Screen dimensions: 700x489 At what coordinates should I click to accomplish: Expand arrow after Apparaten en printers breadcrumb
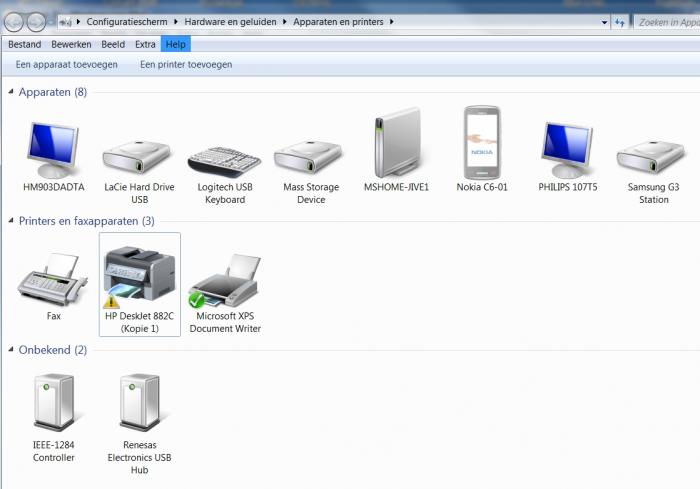(x=392, y=21)
